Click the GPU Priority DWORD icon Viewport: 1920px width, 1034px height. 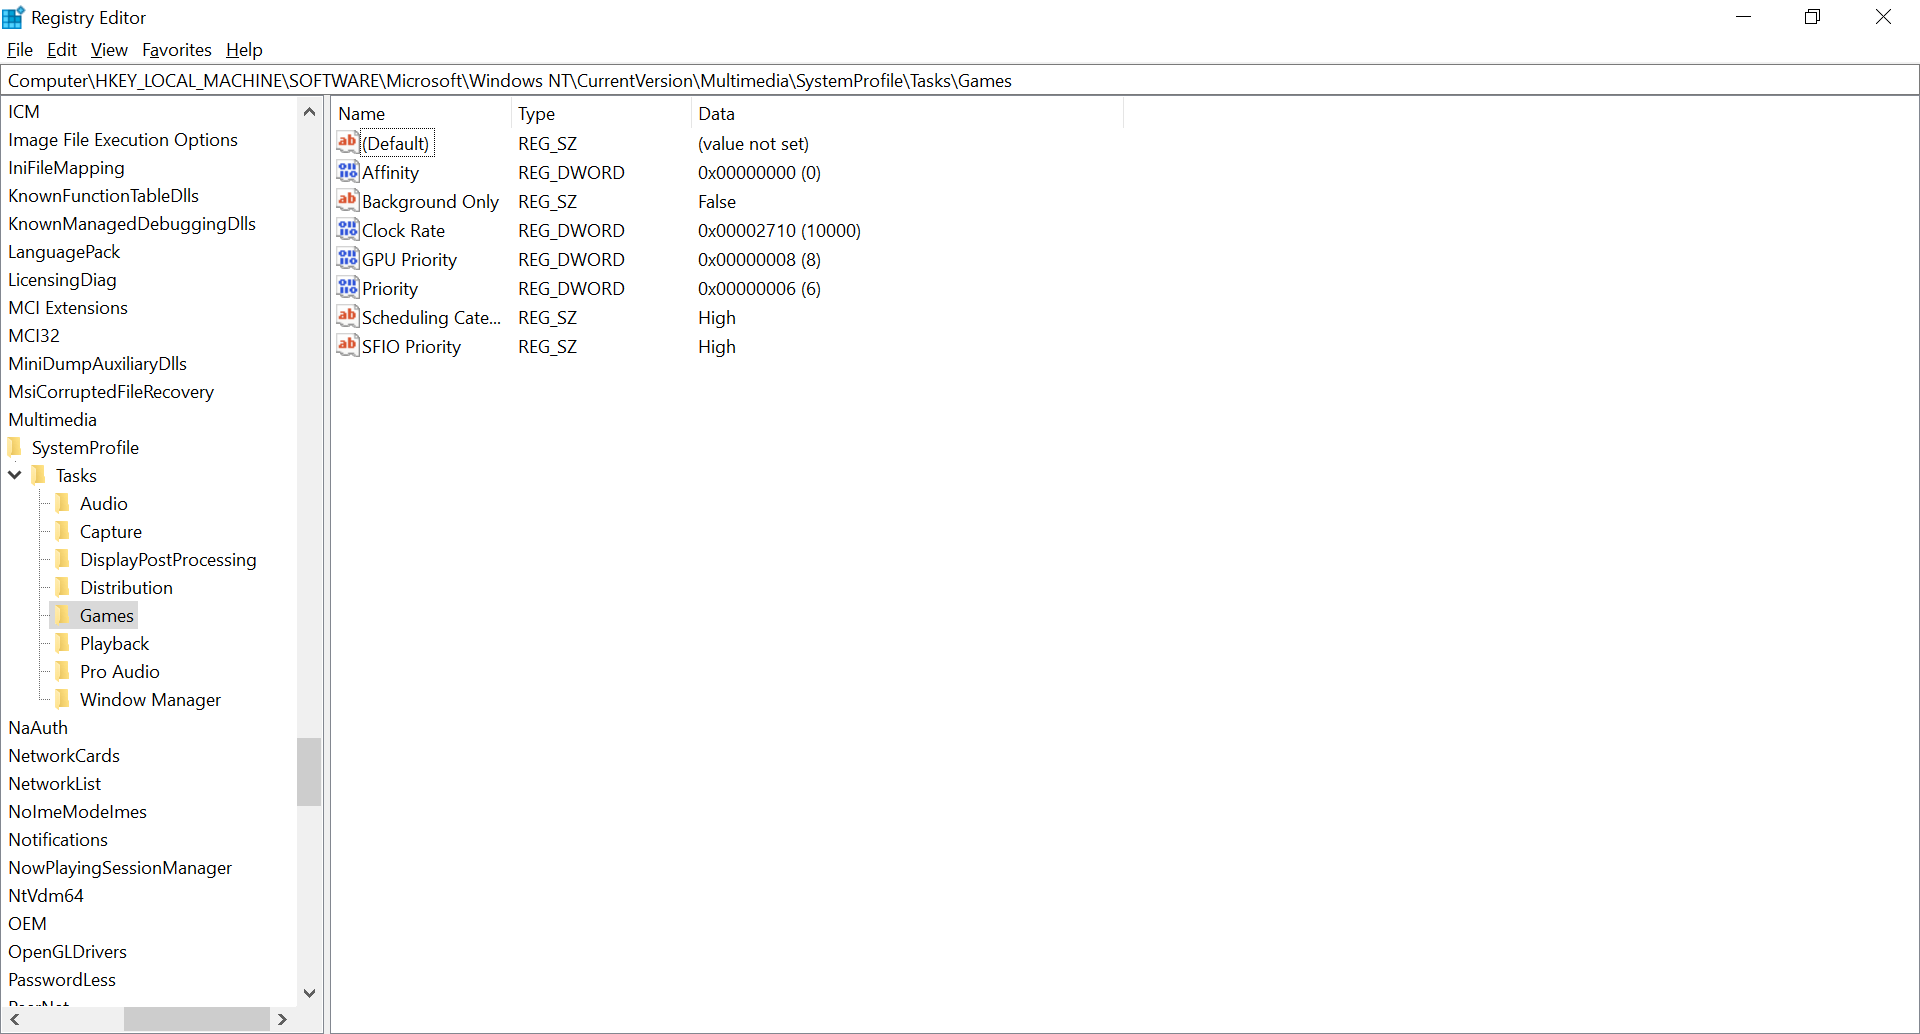coord(347,259)
